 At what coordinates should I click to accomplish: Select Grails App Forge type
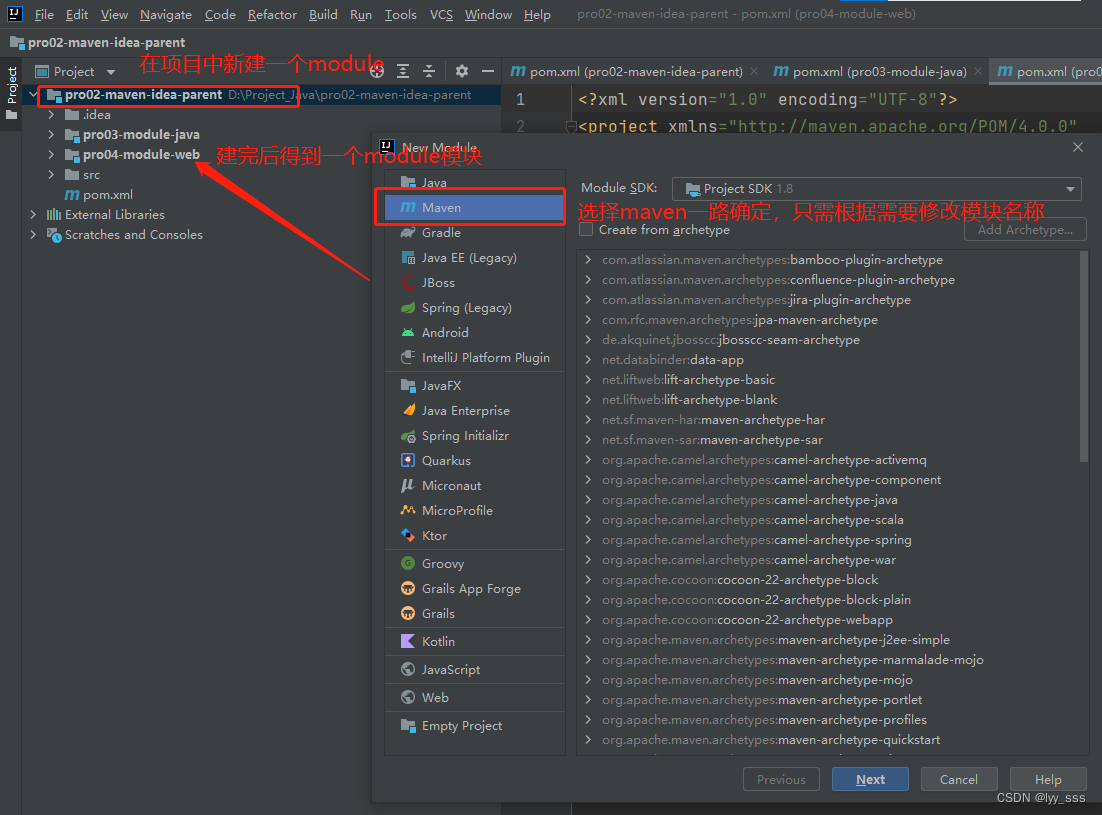pyautogui.click(x=475, y=589)
